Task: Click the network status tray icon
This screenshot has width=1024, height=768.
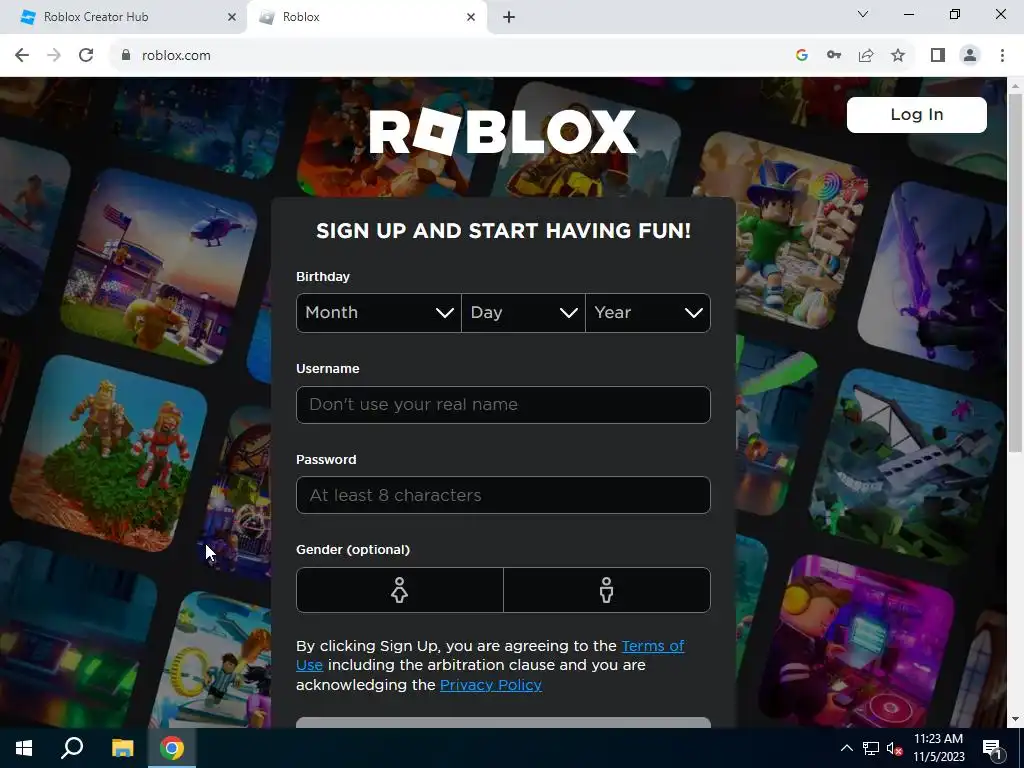Action: (871, 748)
